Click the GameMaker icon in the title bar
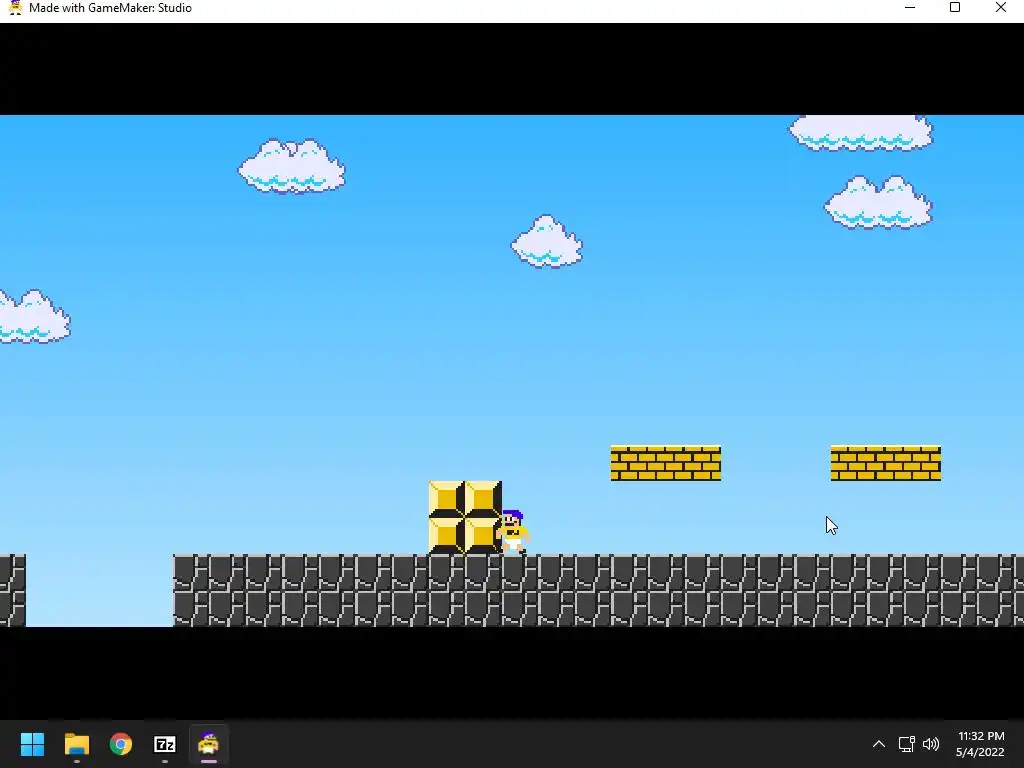The image size is (1024, 768). [15, 8]
